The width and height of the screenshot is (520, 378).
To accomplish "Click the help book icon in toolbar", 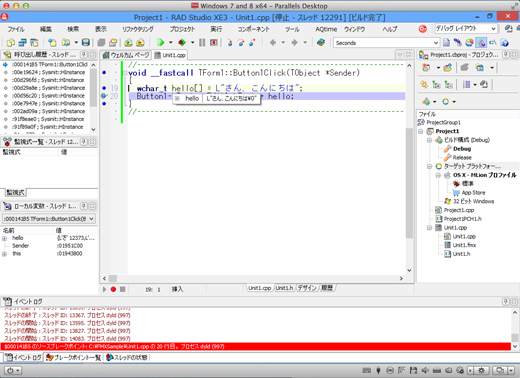I will pos(321,42).
